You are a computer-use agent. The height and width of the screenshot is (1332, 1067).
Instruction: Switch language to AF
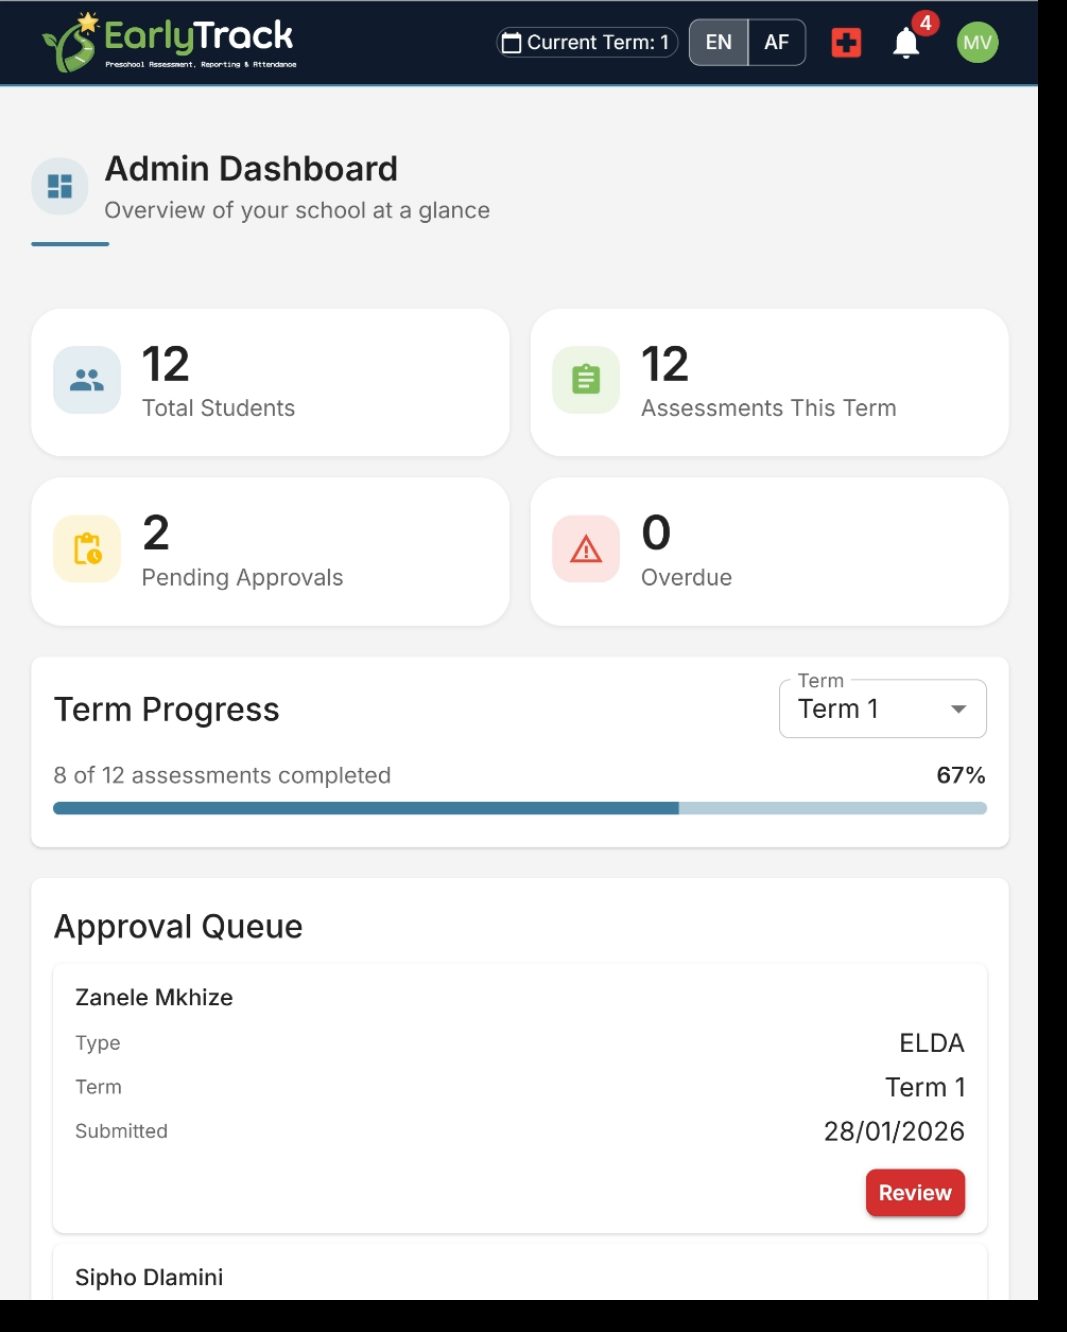point(777,42)
